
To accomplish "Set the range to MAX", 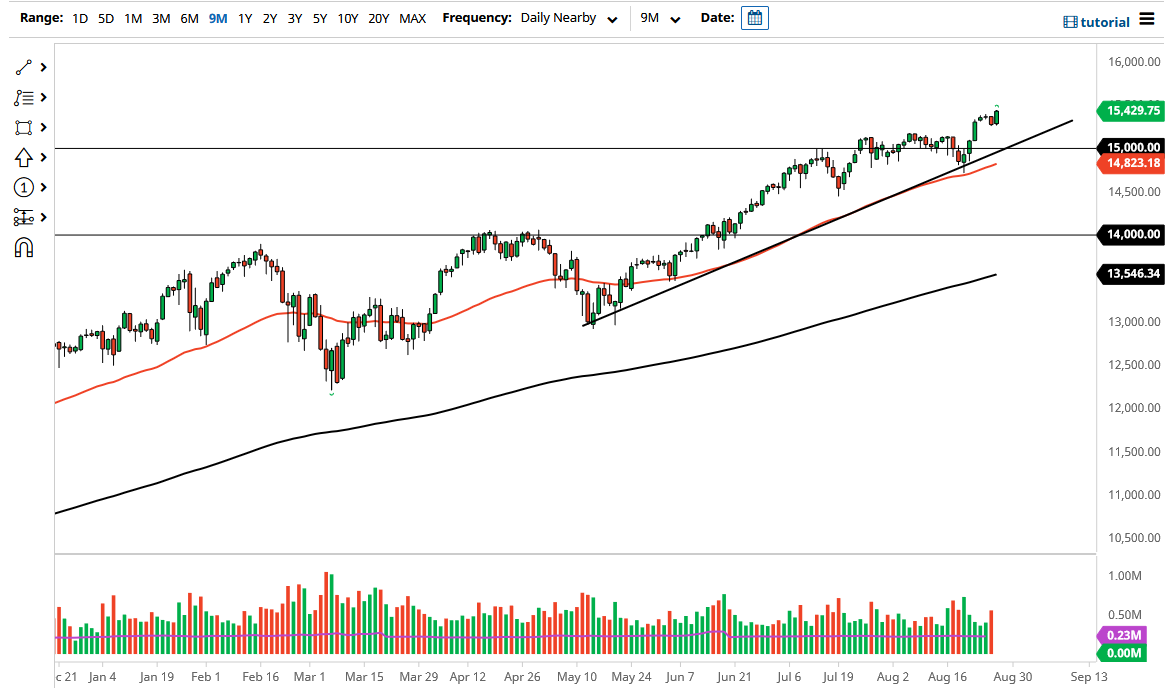I will tap(412, 18).
